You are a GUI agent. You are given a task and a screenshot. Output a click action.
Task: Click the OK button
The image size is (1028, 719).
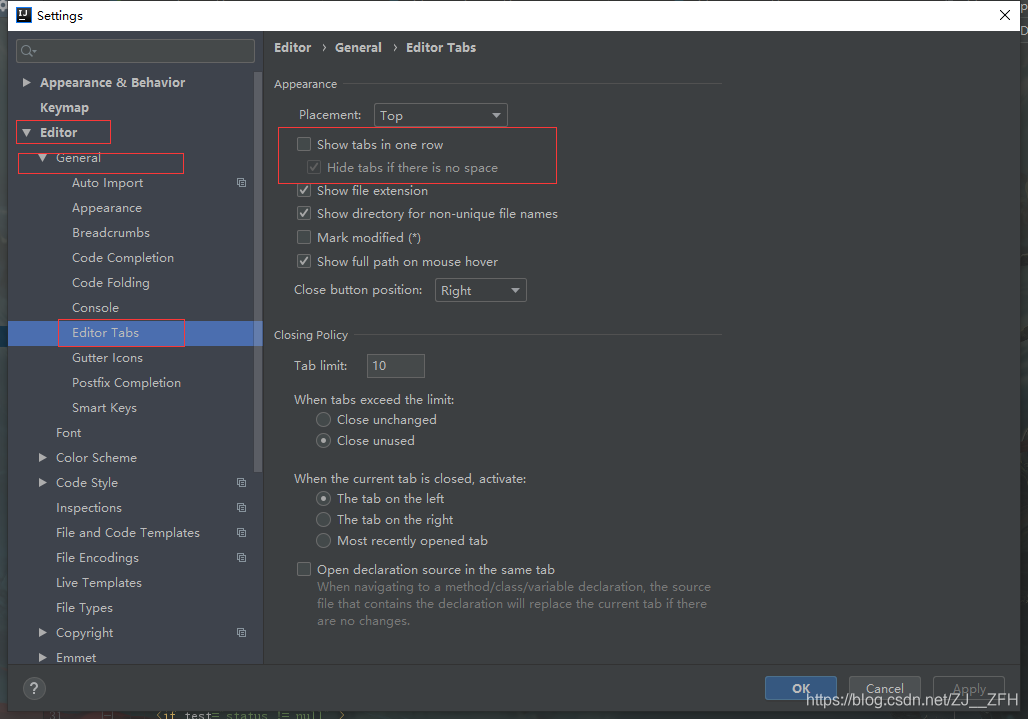801,688
